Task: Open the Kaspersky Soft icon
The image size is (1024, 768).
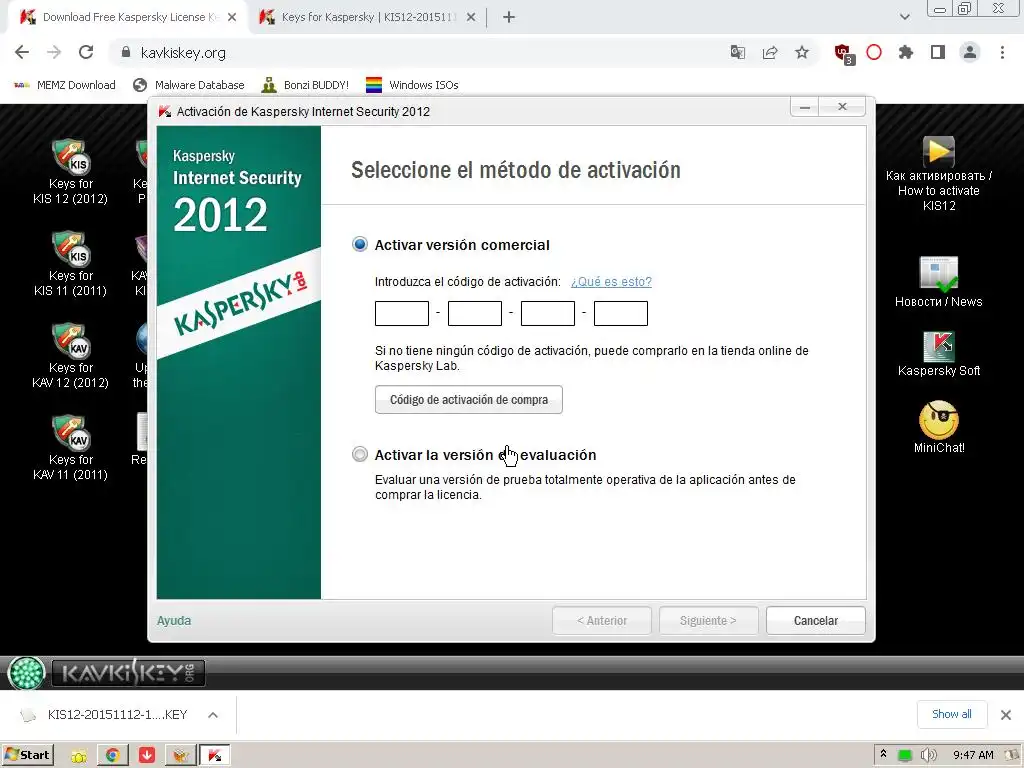Action: [x=938, y=355]
